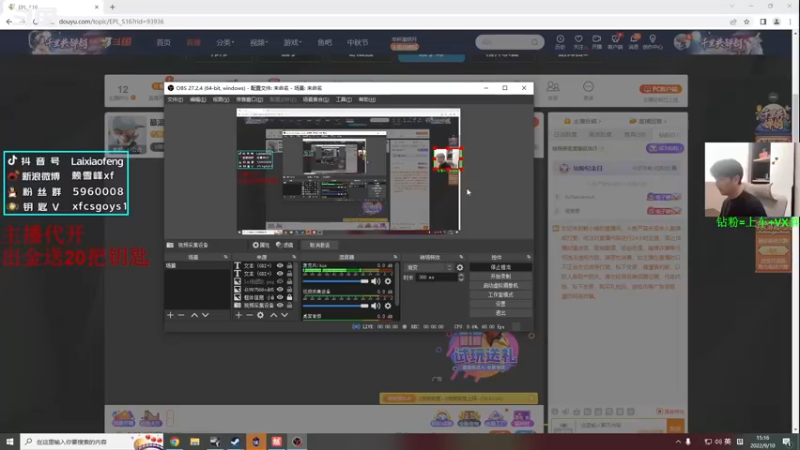Image resolution: width=800 pixels, height=450 pixels.
Task: Open Douyu 消息 messages bell icon
Action: point(634,39)
